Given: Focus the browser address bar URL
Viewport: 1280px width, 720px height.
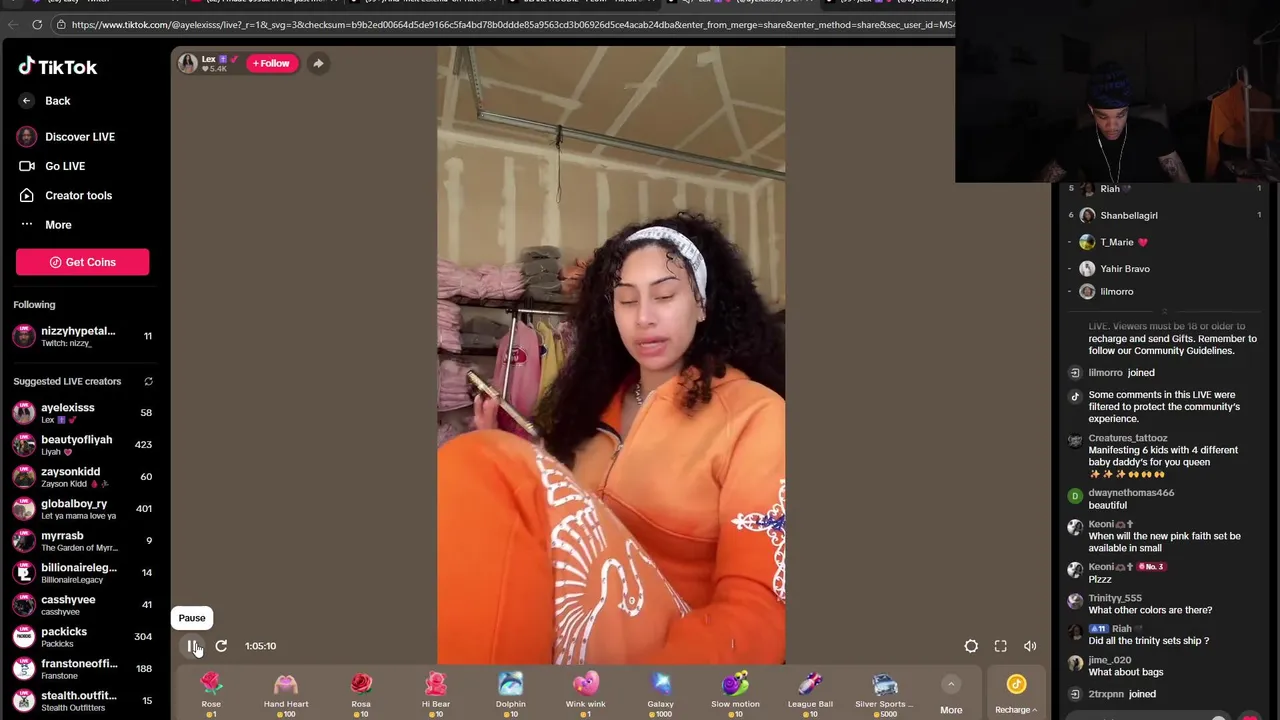Looking at the screenshot, I should coord(510,24).
